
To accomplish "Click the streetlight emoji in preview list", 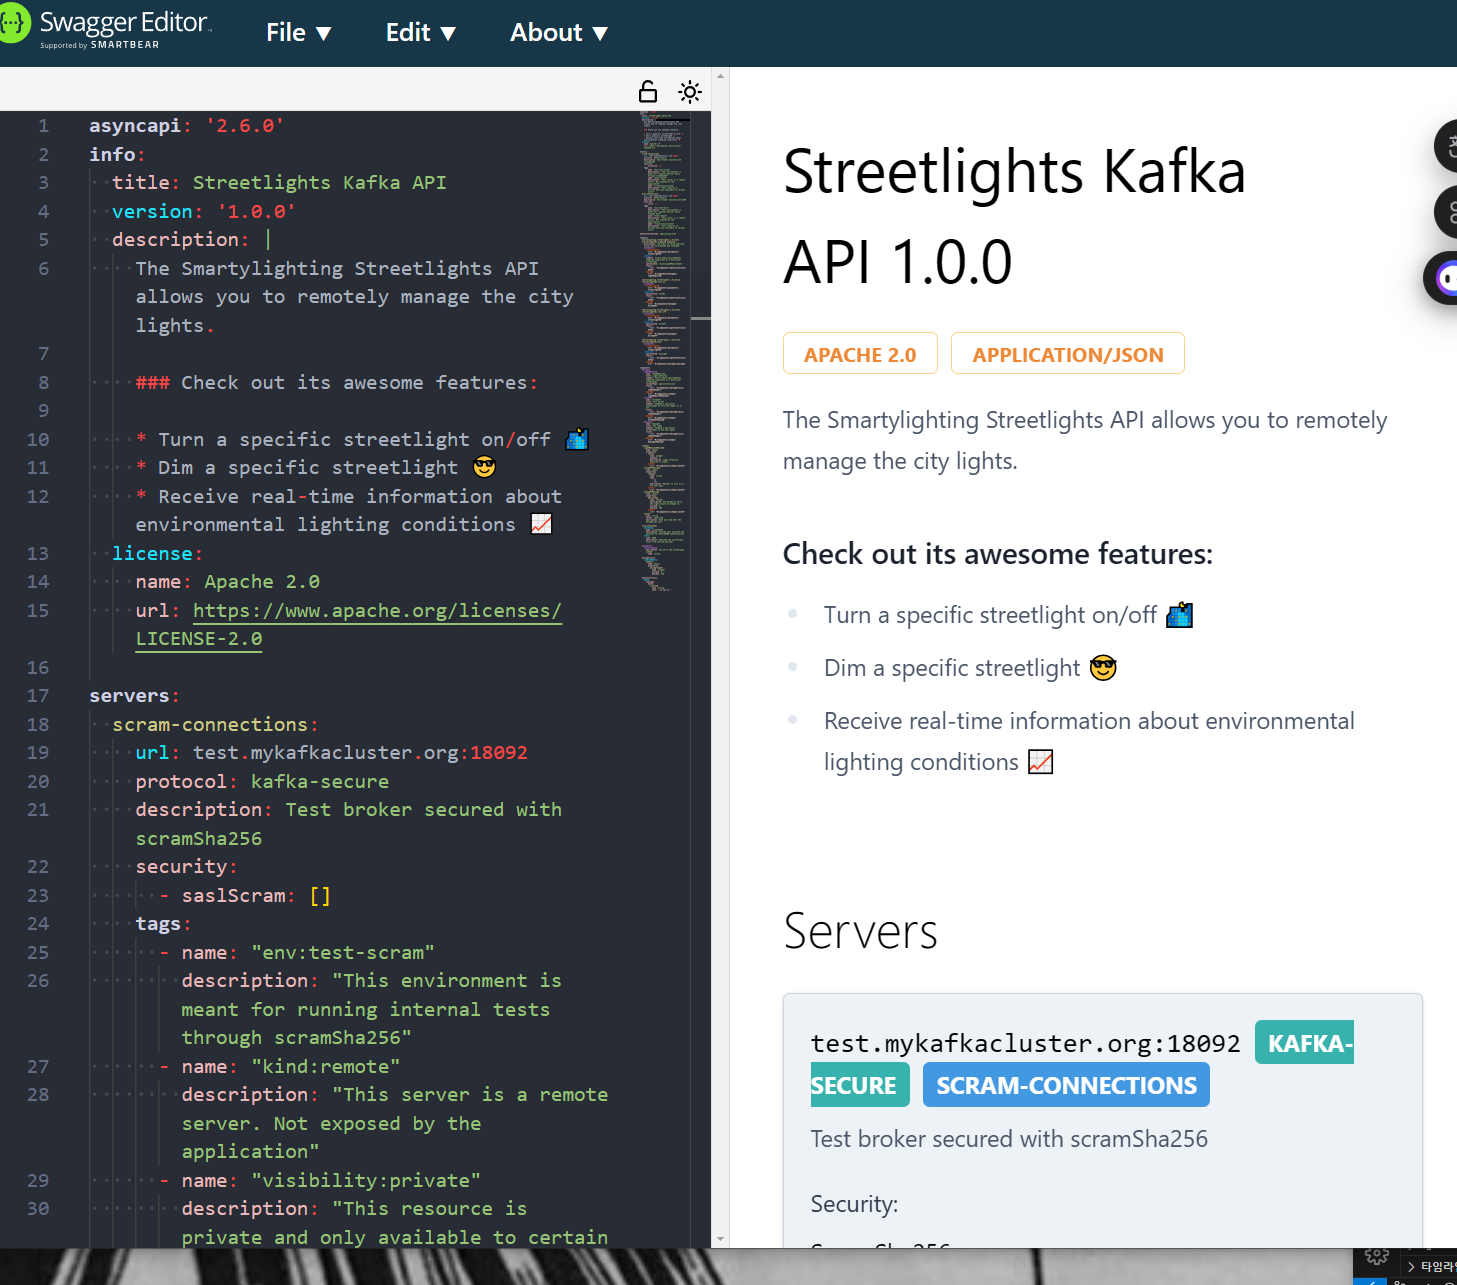I will click(x=1180, y=615).
